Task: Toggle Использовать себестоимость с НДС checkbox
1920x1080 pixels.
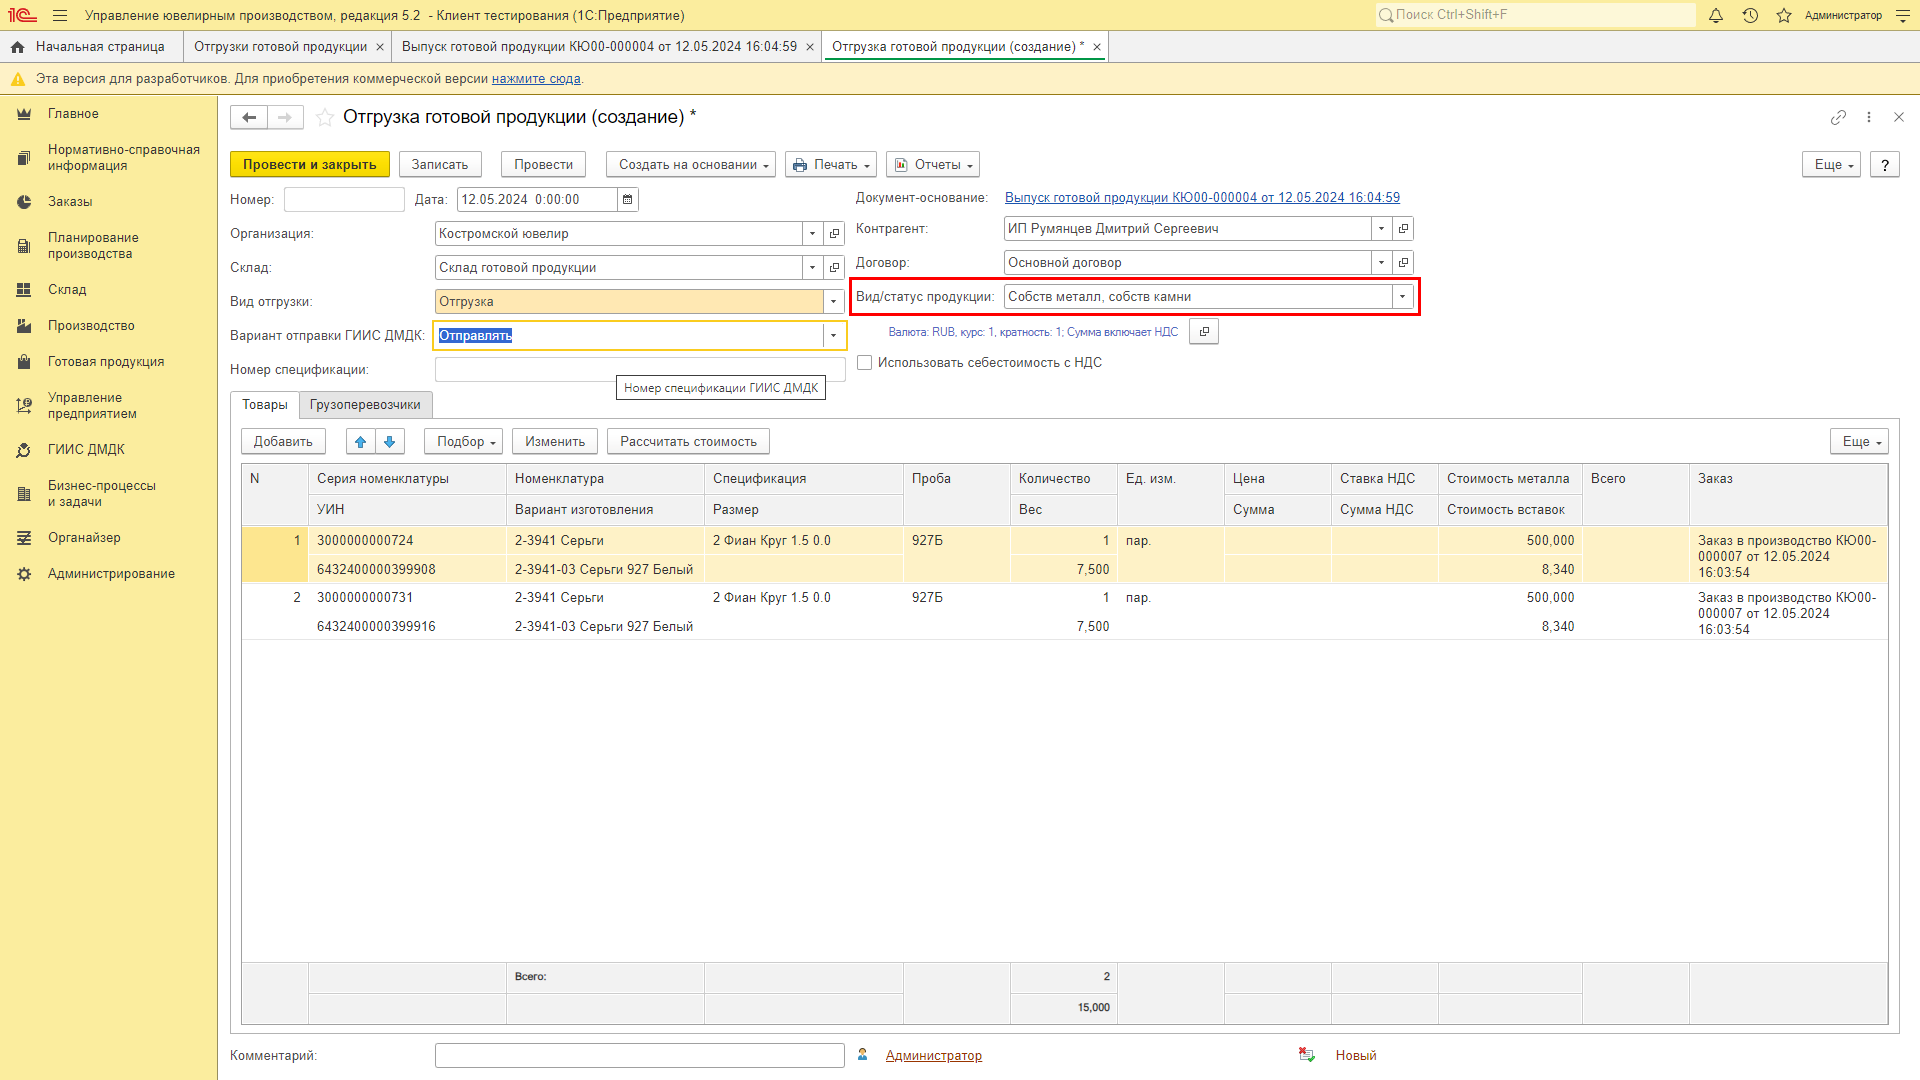Action: (864, 363)
